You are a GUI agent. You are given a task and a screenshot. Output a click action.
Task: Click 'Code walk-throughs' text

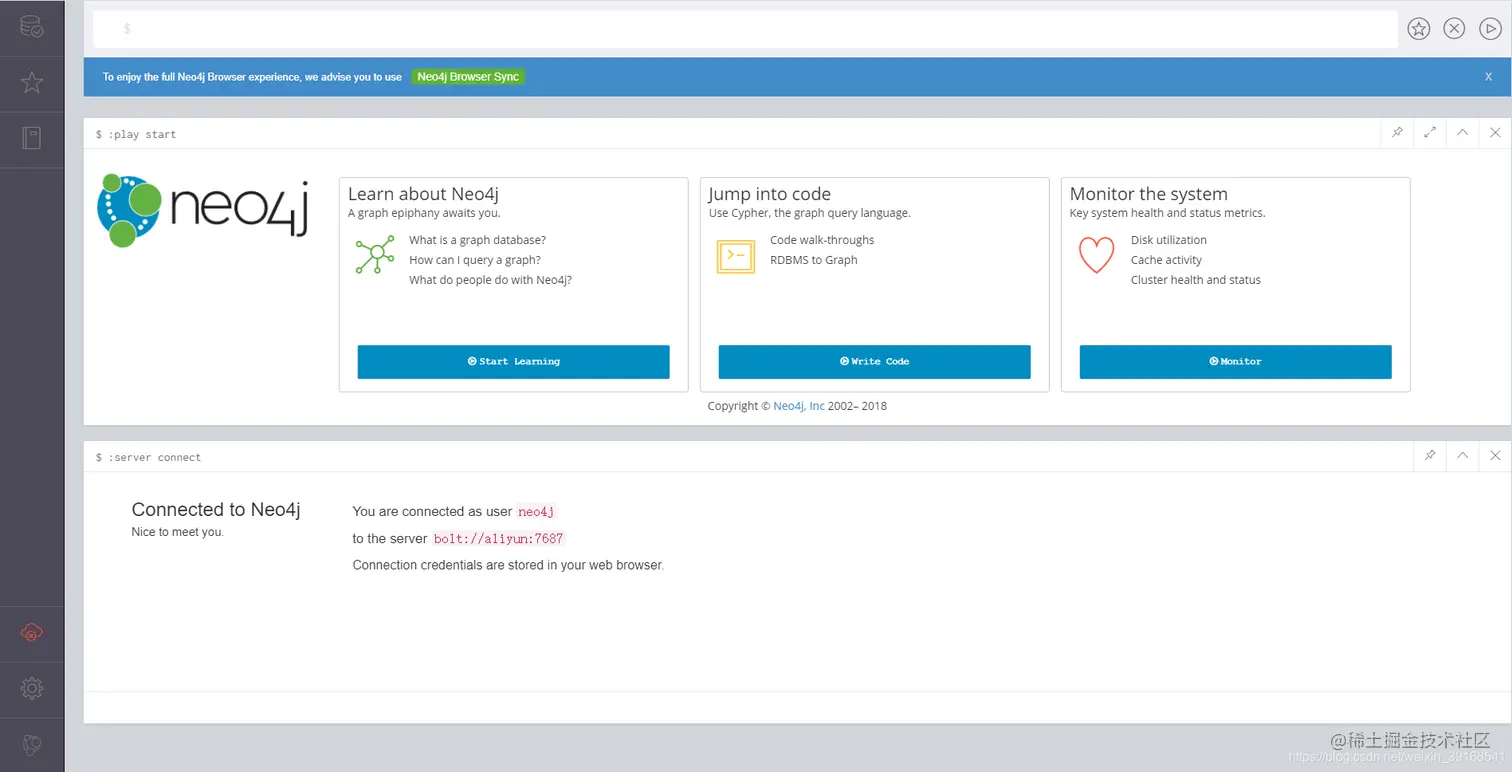coord(822,240)
